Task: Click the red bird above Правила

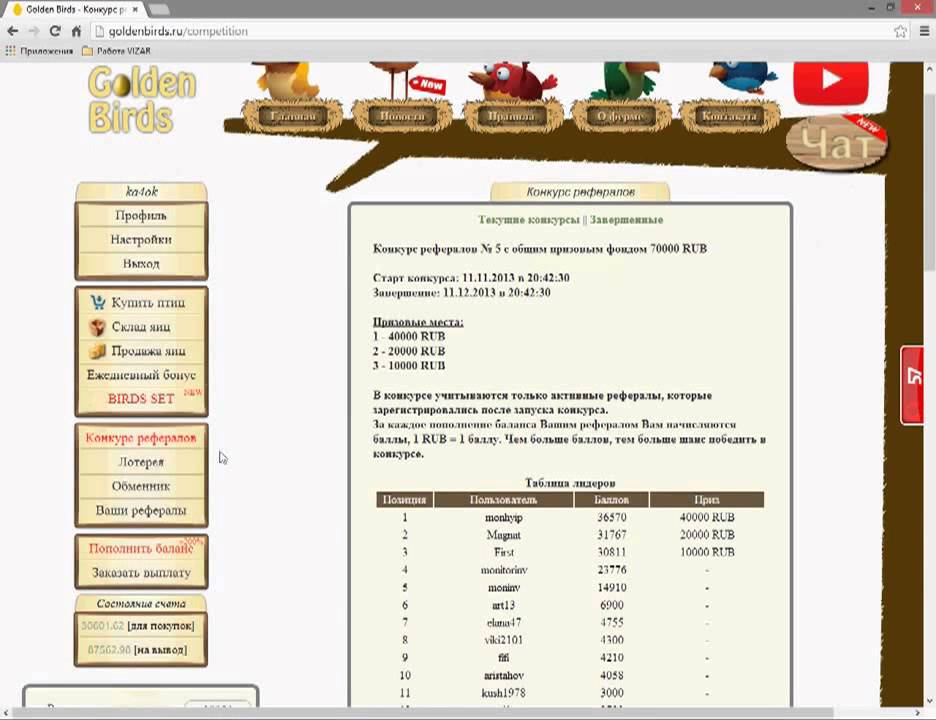Action: (512, 80)
